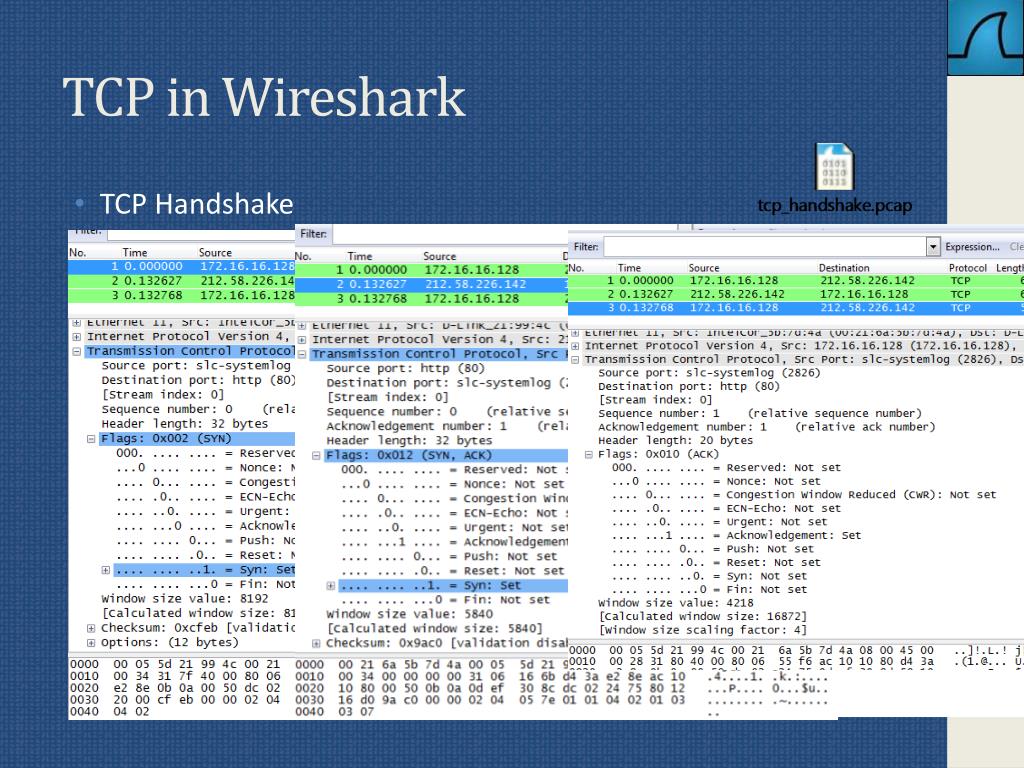Image resolution: width=1024 pixels, height=768 pixels.
Task: Select '[Calculated window size: 16872]' line
Action: click(x=703, y=616)
